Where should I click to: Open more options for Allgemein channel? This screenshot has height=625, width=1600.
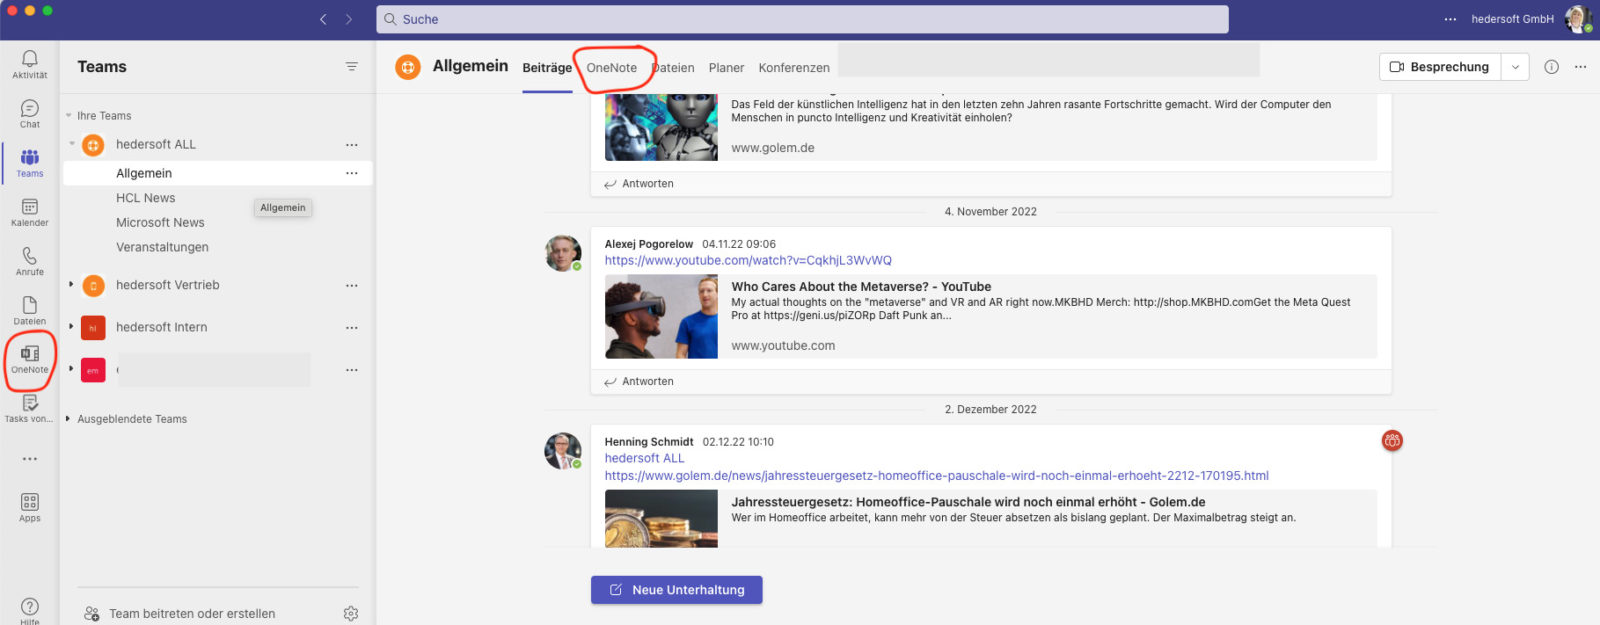click(352, 173)
